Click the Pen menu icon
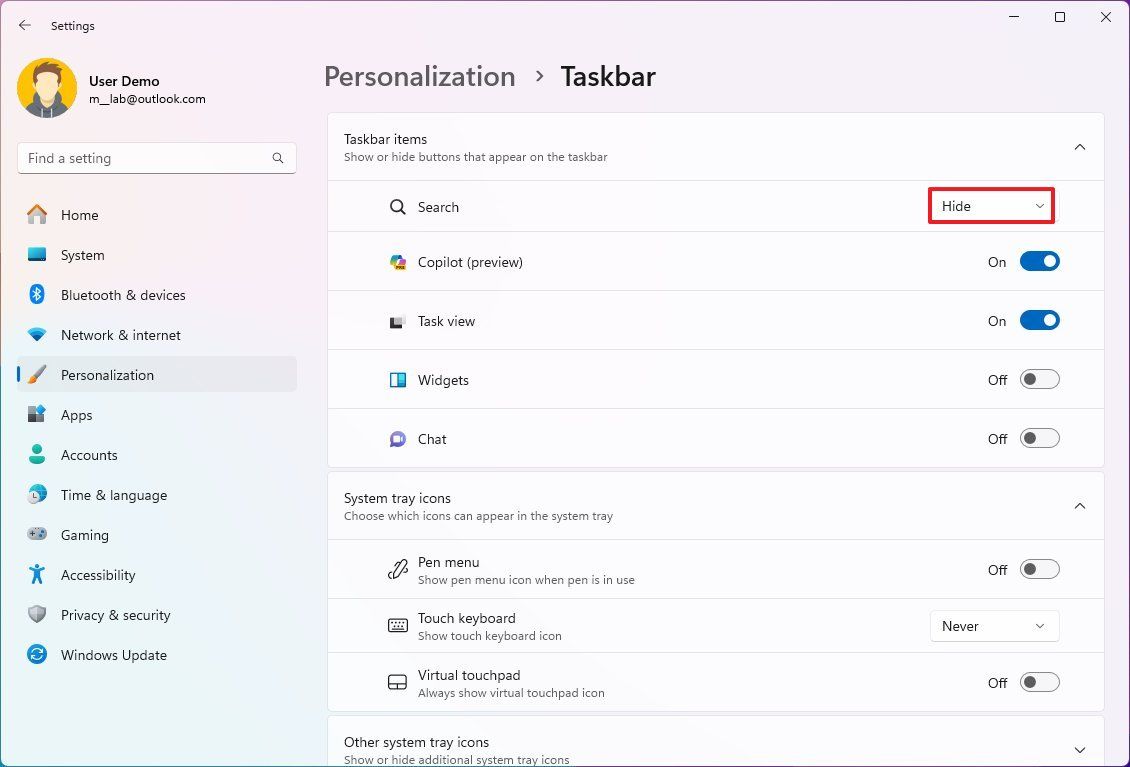The image size is (1130, 767). pyautogui.click(x=398, y=568)
